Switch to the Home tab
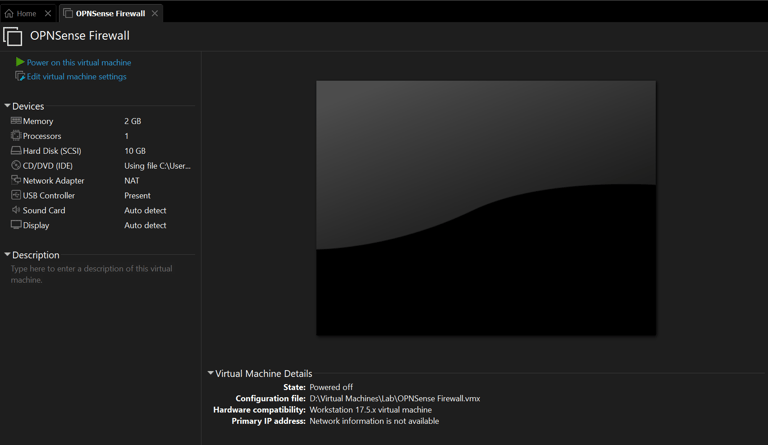This screenshot has height=445, width=768. (26, 14)
